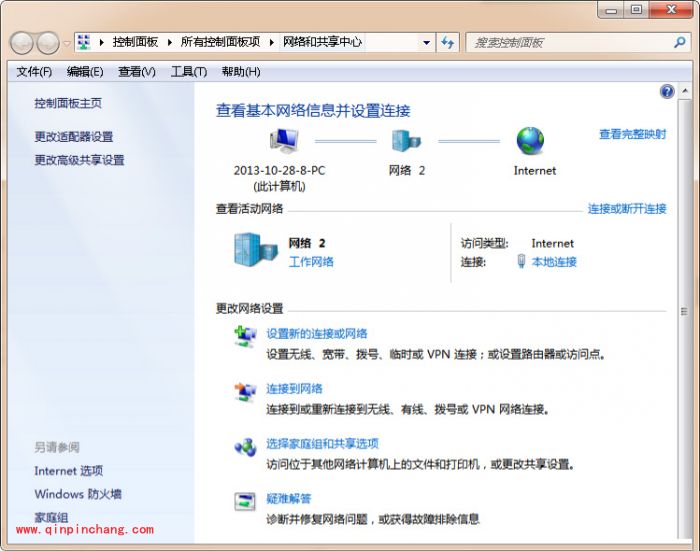The width and height of the screenshot is (700, 551).
Task: Open 更改适配器设置
Action: [74, 137]
